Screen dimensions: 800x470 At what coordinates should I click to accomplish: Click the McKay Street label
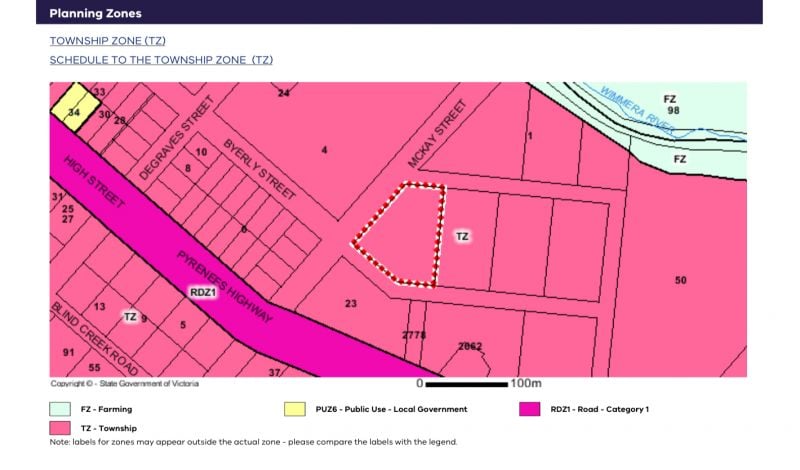pyautogui.click(x=437, y=134)
